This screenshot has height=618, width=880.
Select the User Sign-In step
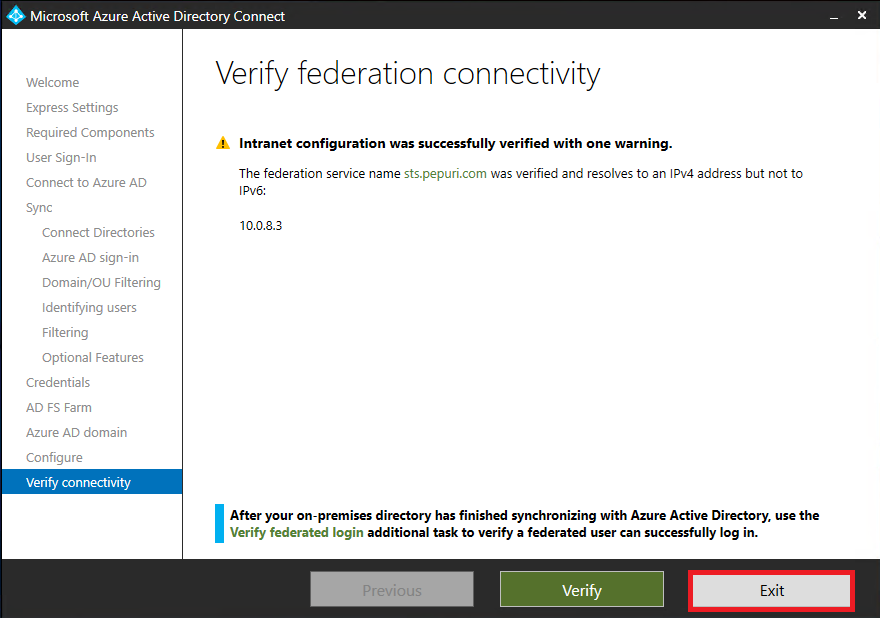tap(61, 158)
